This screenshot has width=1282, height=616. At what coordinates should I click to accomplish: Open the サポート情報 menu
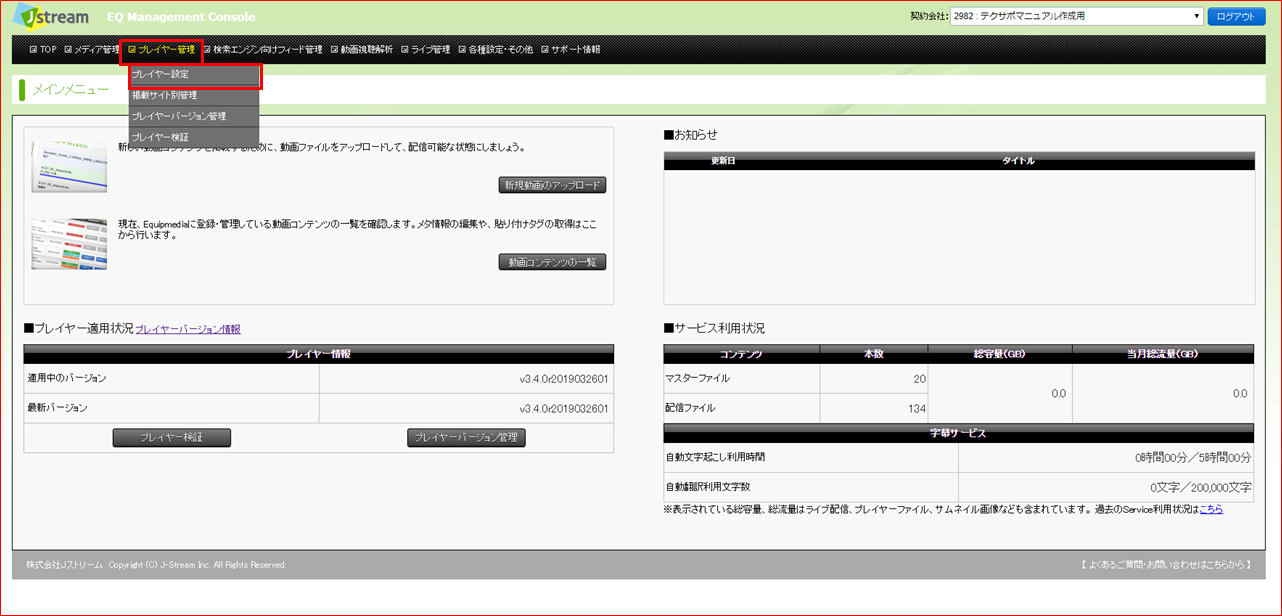coord(571,49)
